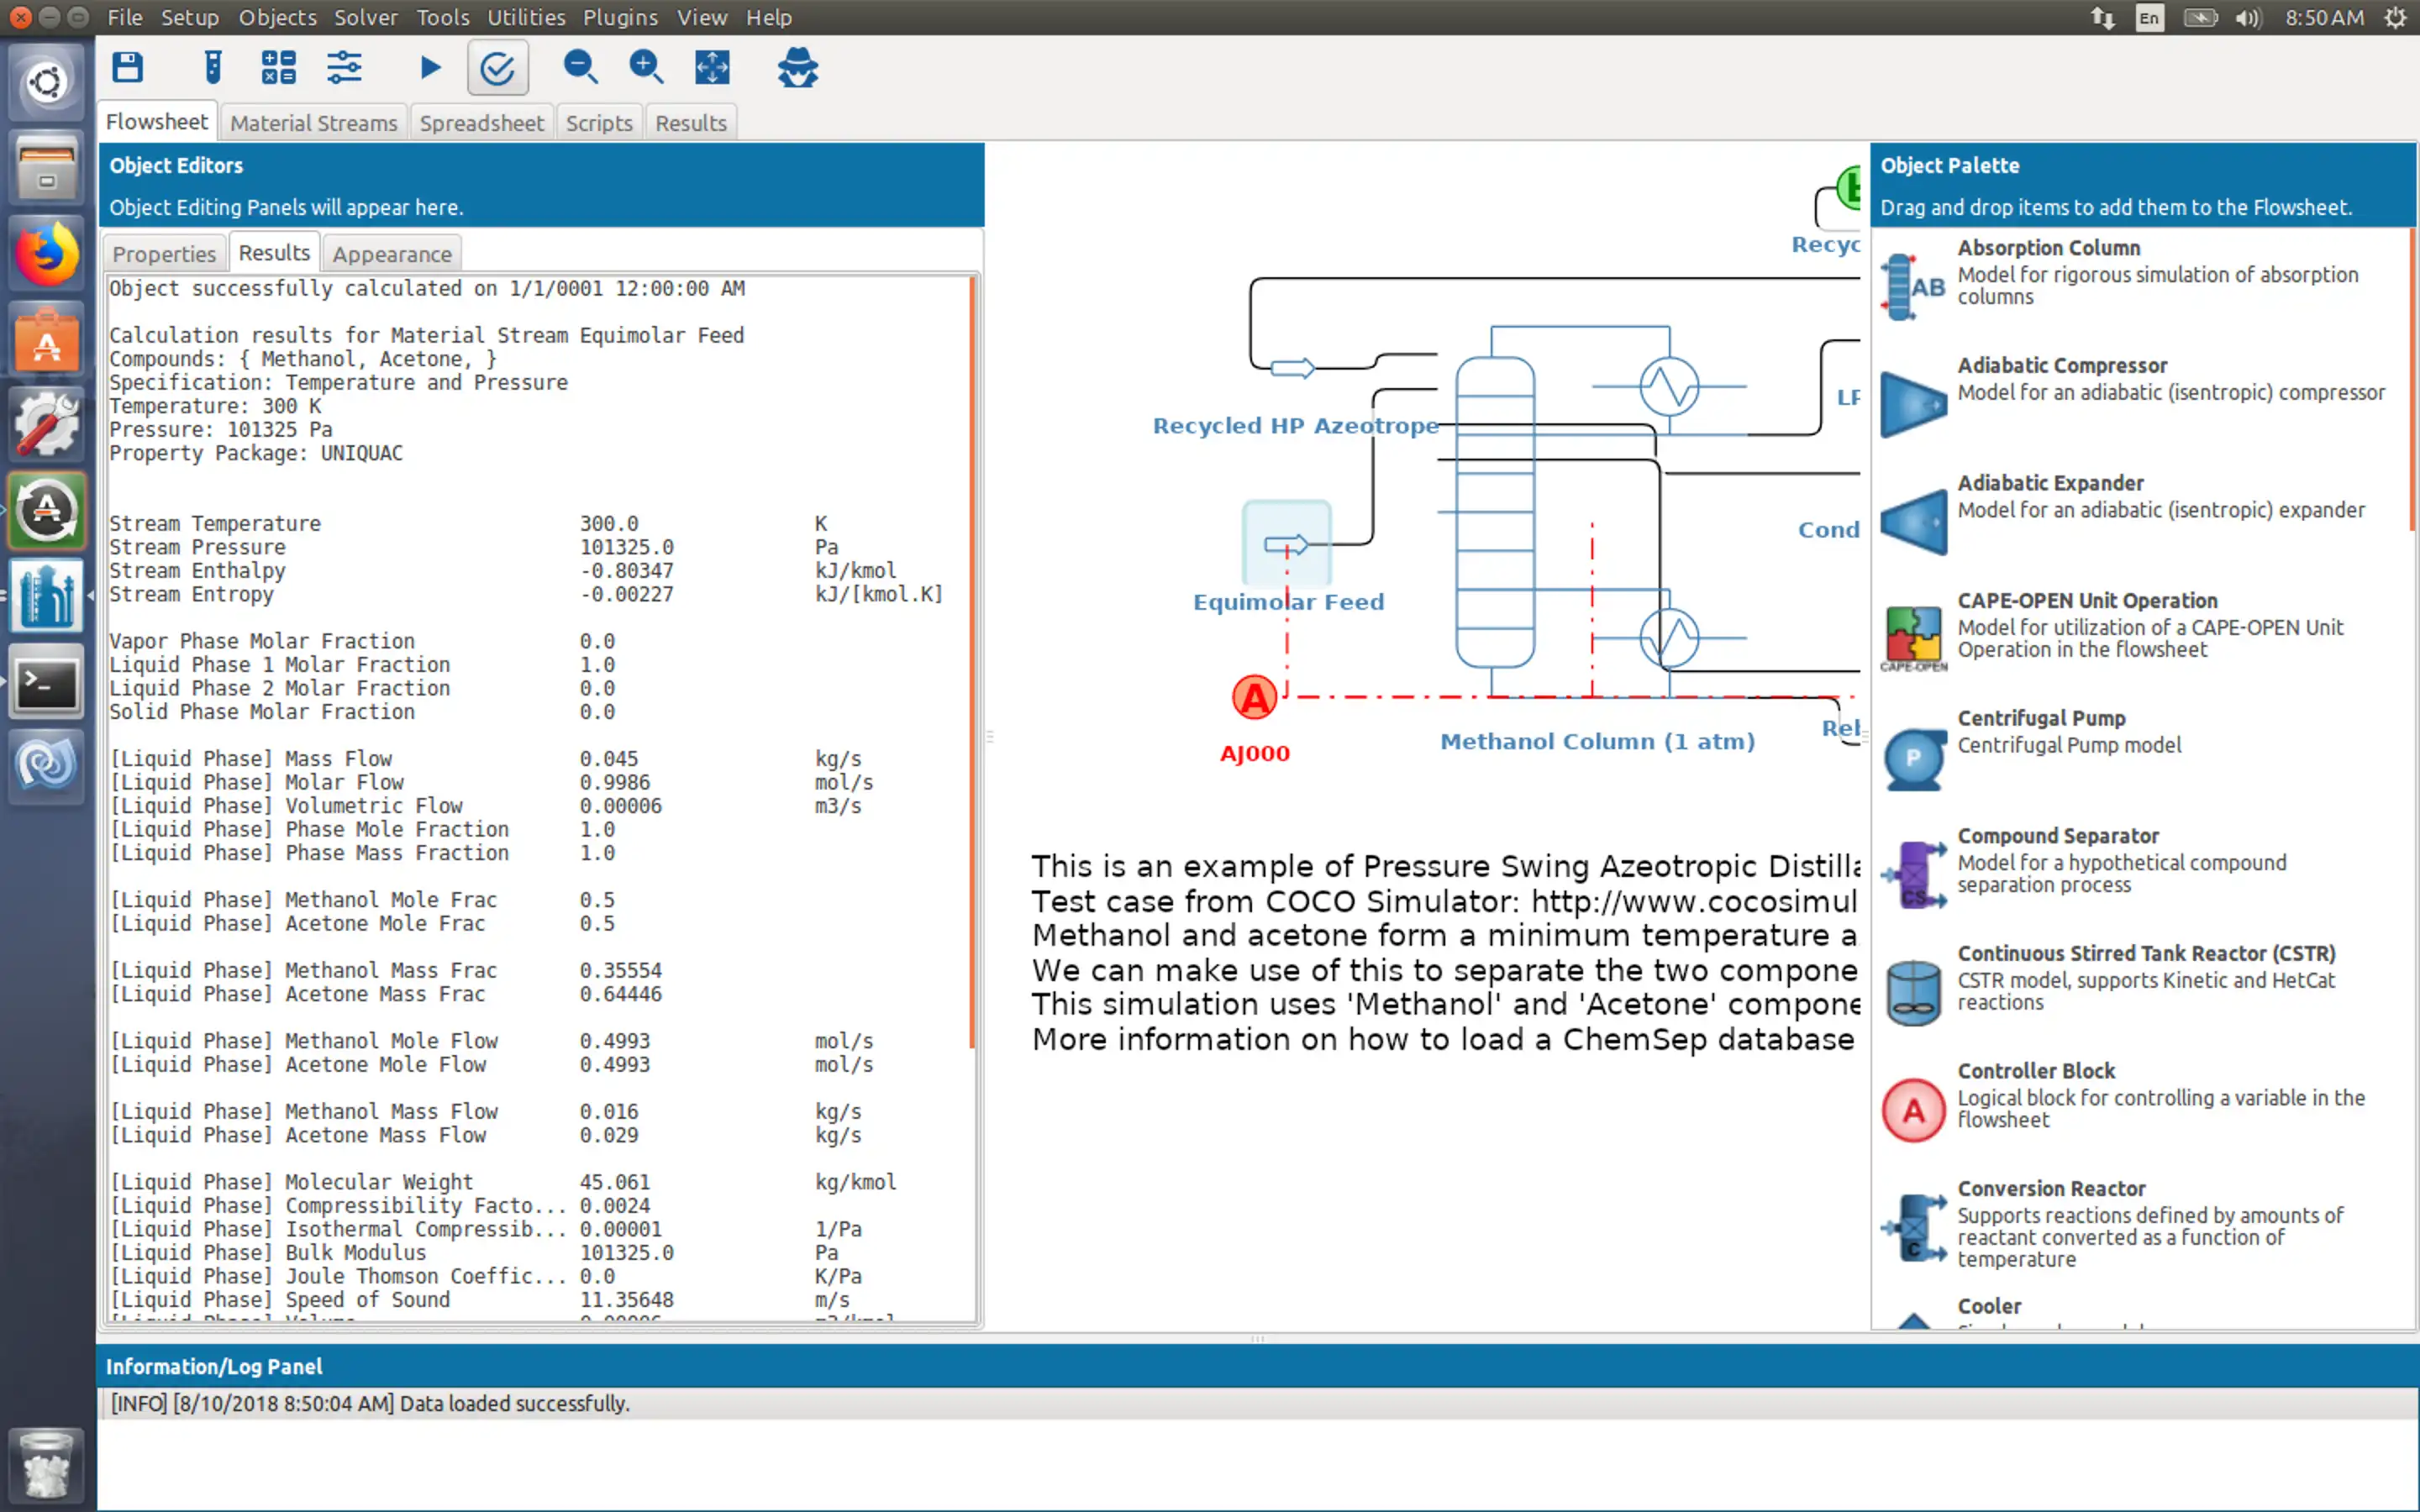Click the settings/sliders tool icon
This screenshot has height=1512, width=2420.
point(343,66)
